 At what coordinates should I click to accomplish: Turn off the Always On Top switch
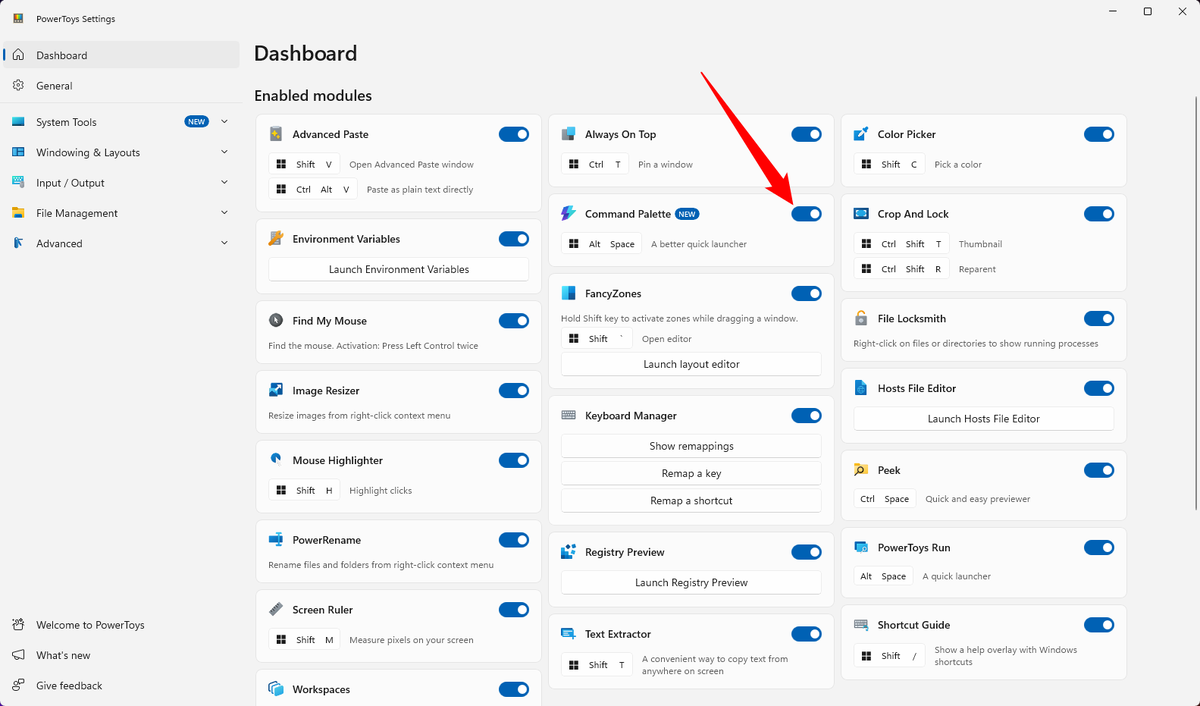click(806, 134)
